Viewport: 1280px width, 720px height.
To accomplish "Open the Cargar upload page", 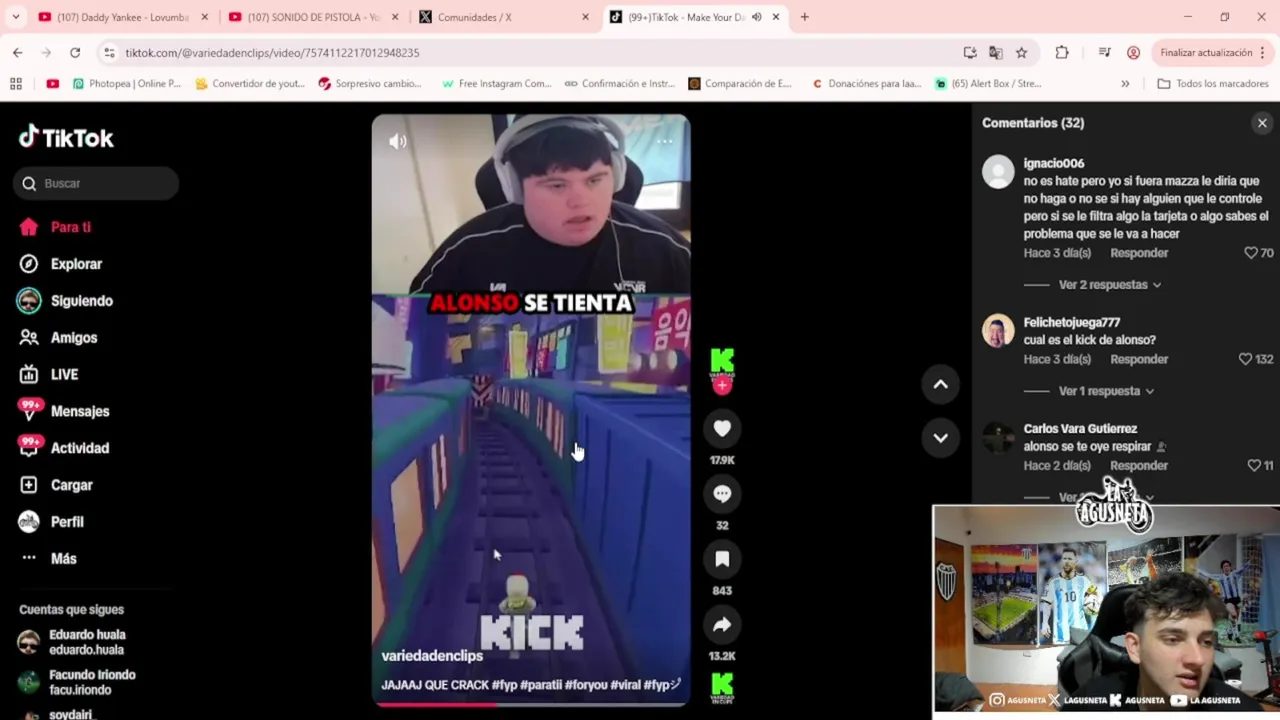I will point(56,485).
